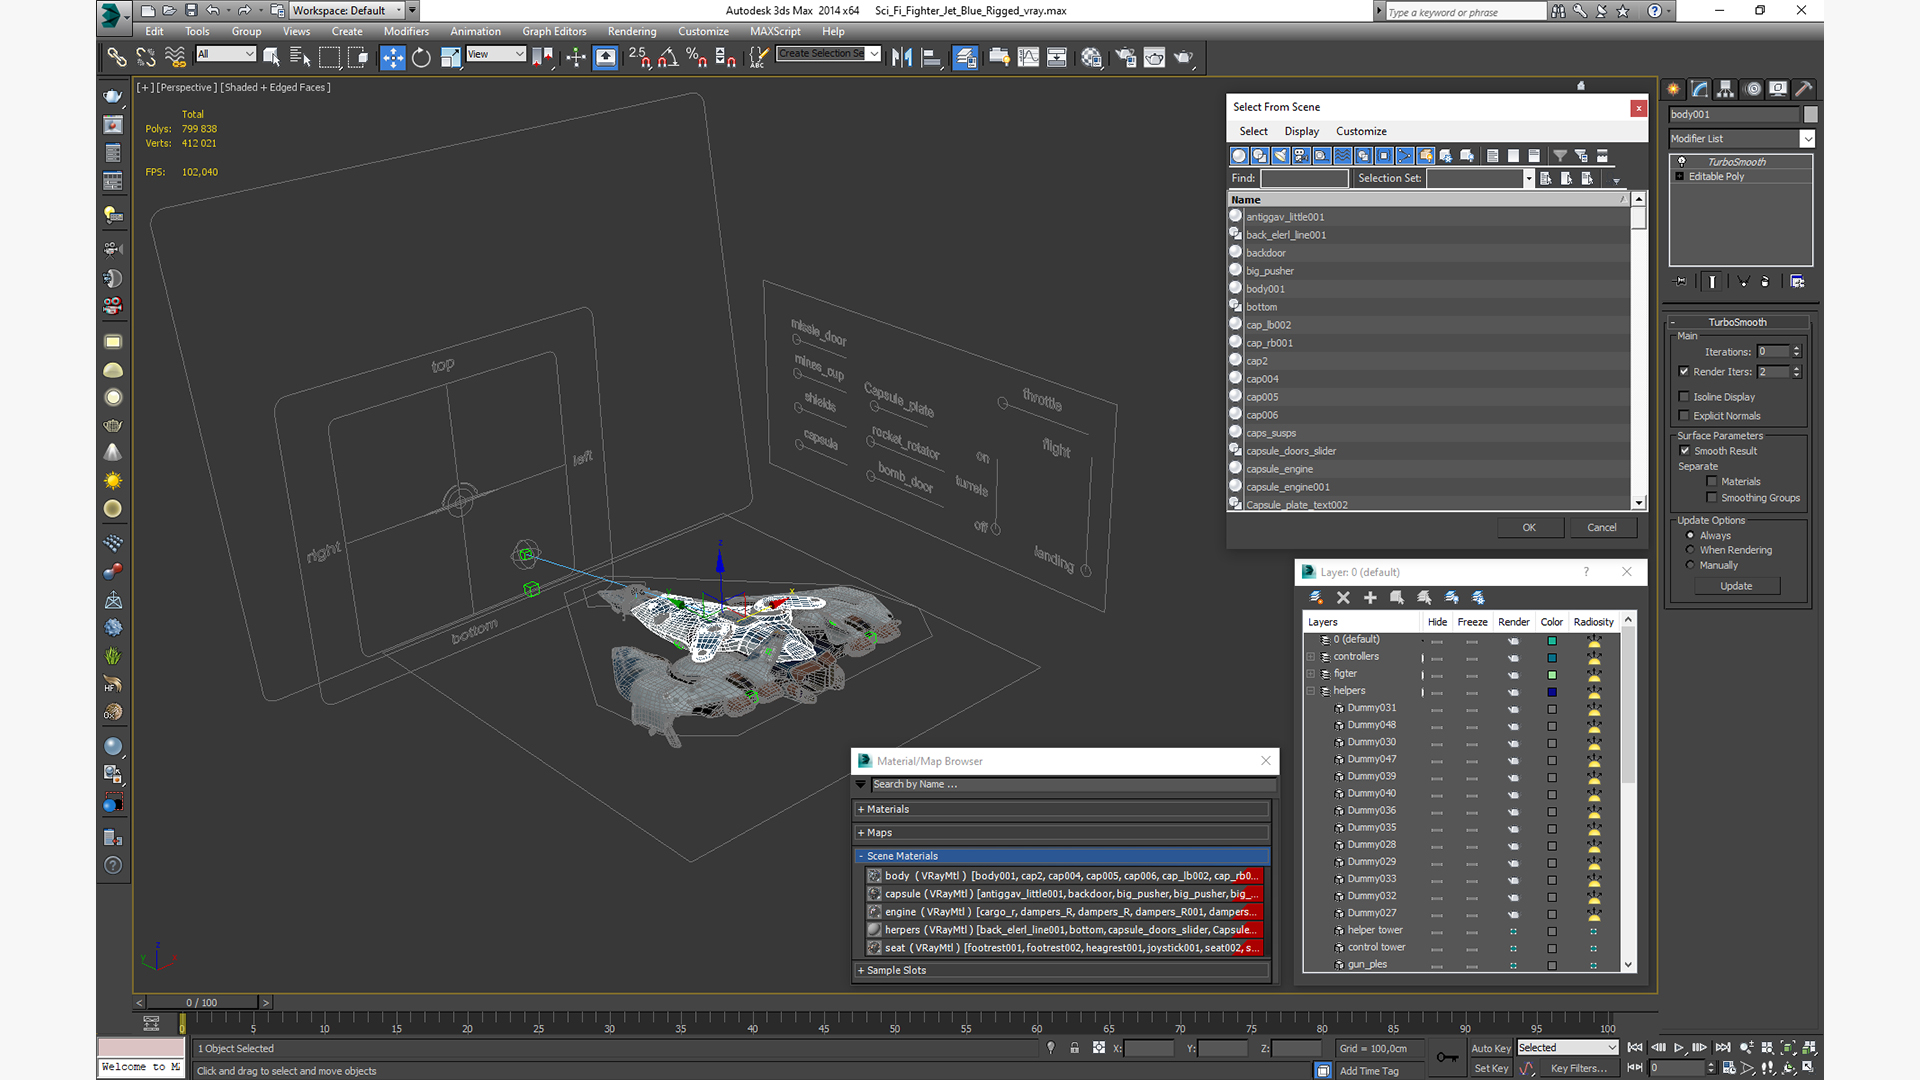Change color swatch of figter layer
The height and width of the screenshot is (1080, 1920).
pos(1552,675)
